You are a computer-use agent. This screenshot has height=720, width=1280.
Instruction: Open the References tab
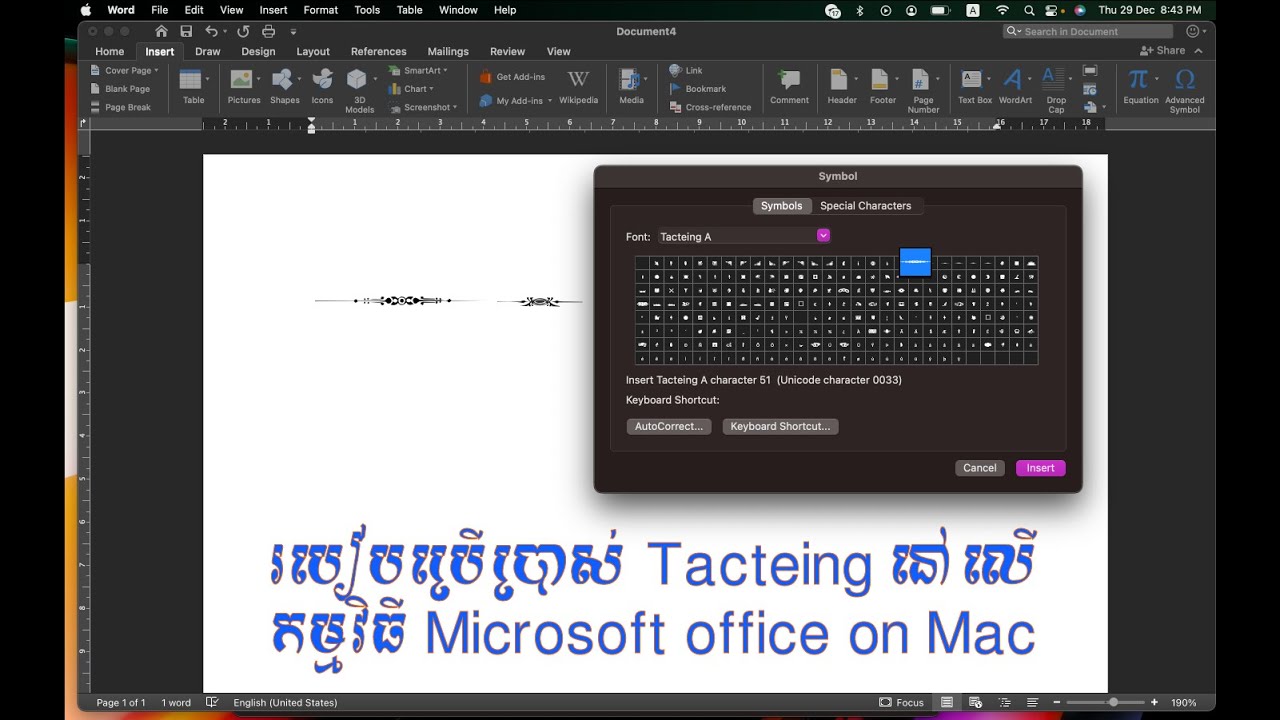(x=379, y=51)
